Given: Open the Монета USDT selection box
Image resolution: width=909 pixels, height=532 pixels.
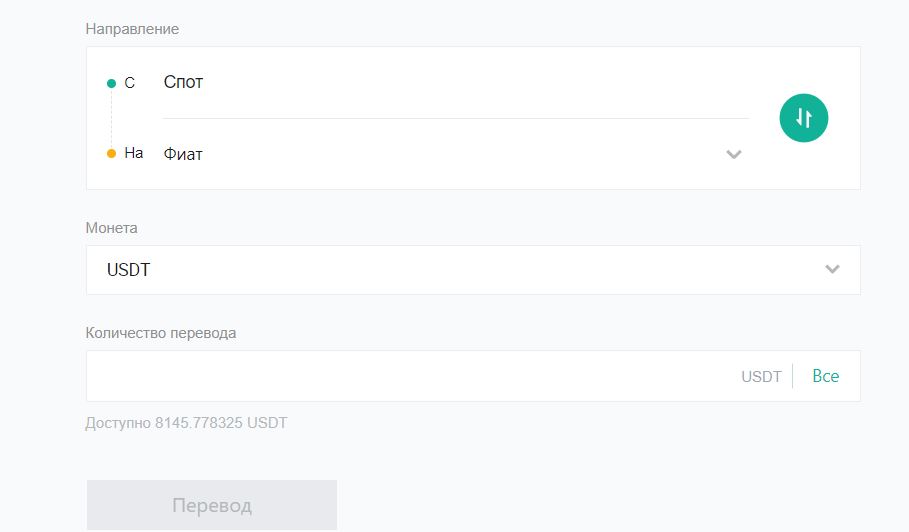Looking at the screenshot, I should (473, 269).
